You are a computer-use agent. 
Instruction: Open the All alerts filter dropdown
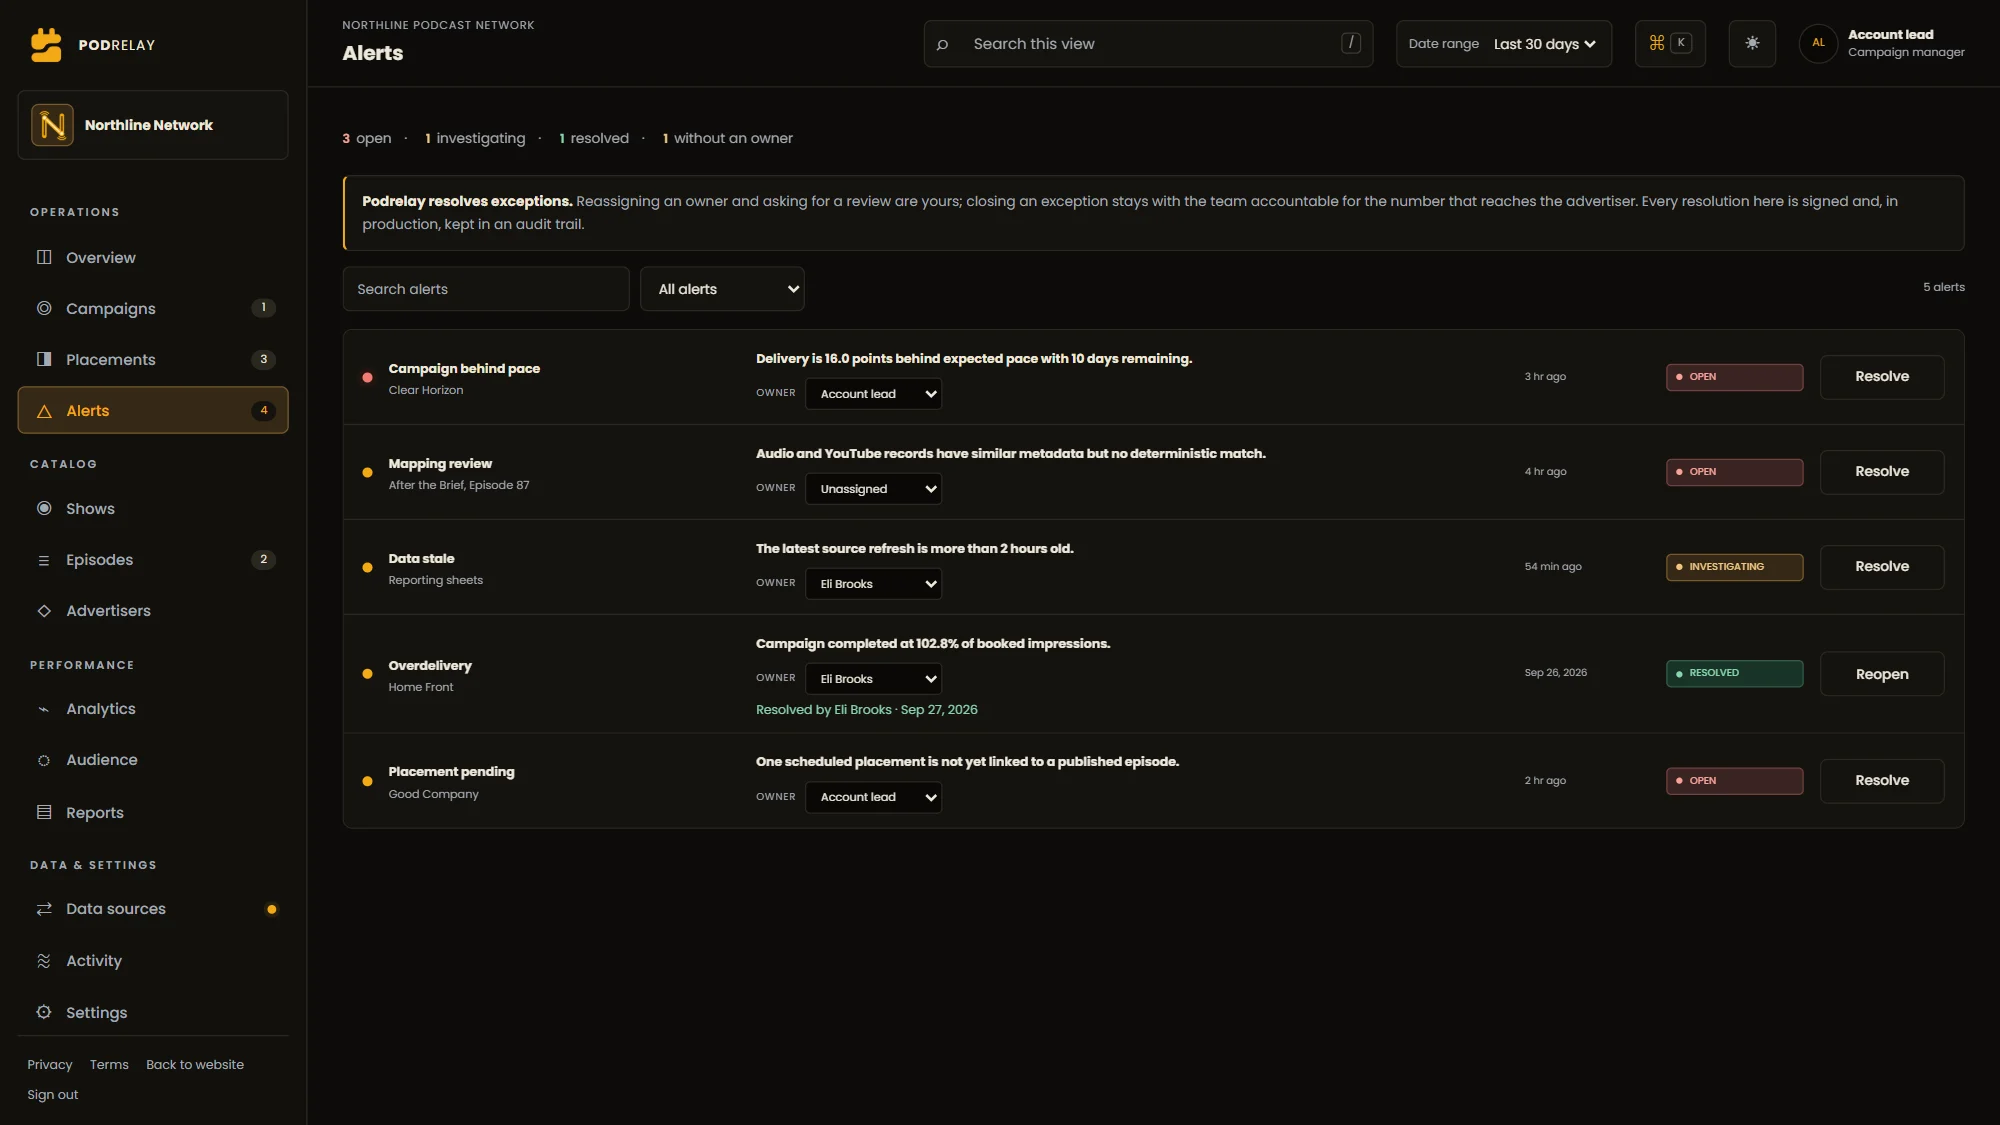coord(722,289)
